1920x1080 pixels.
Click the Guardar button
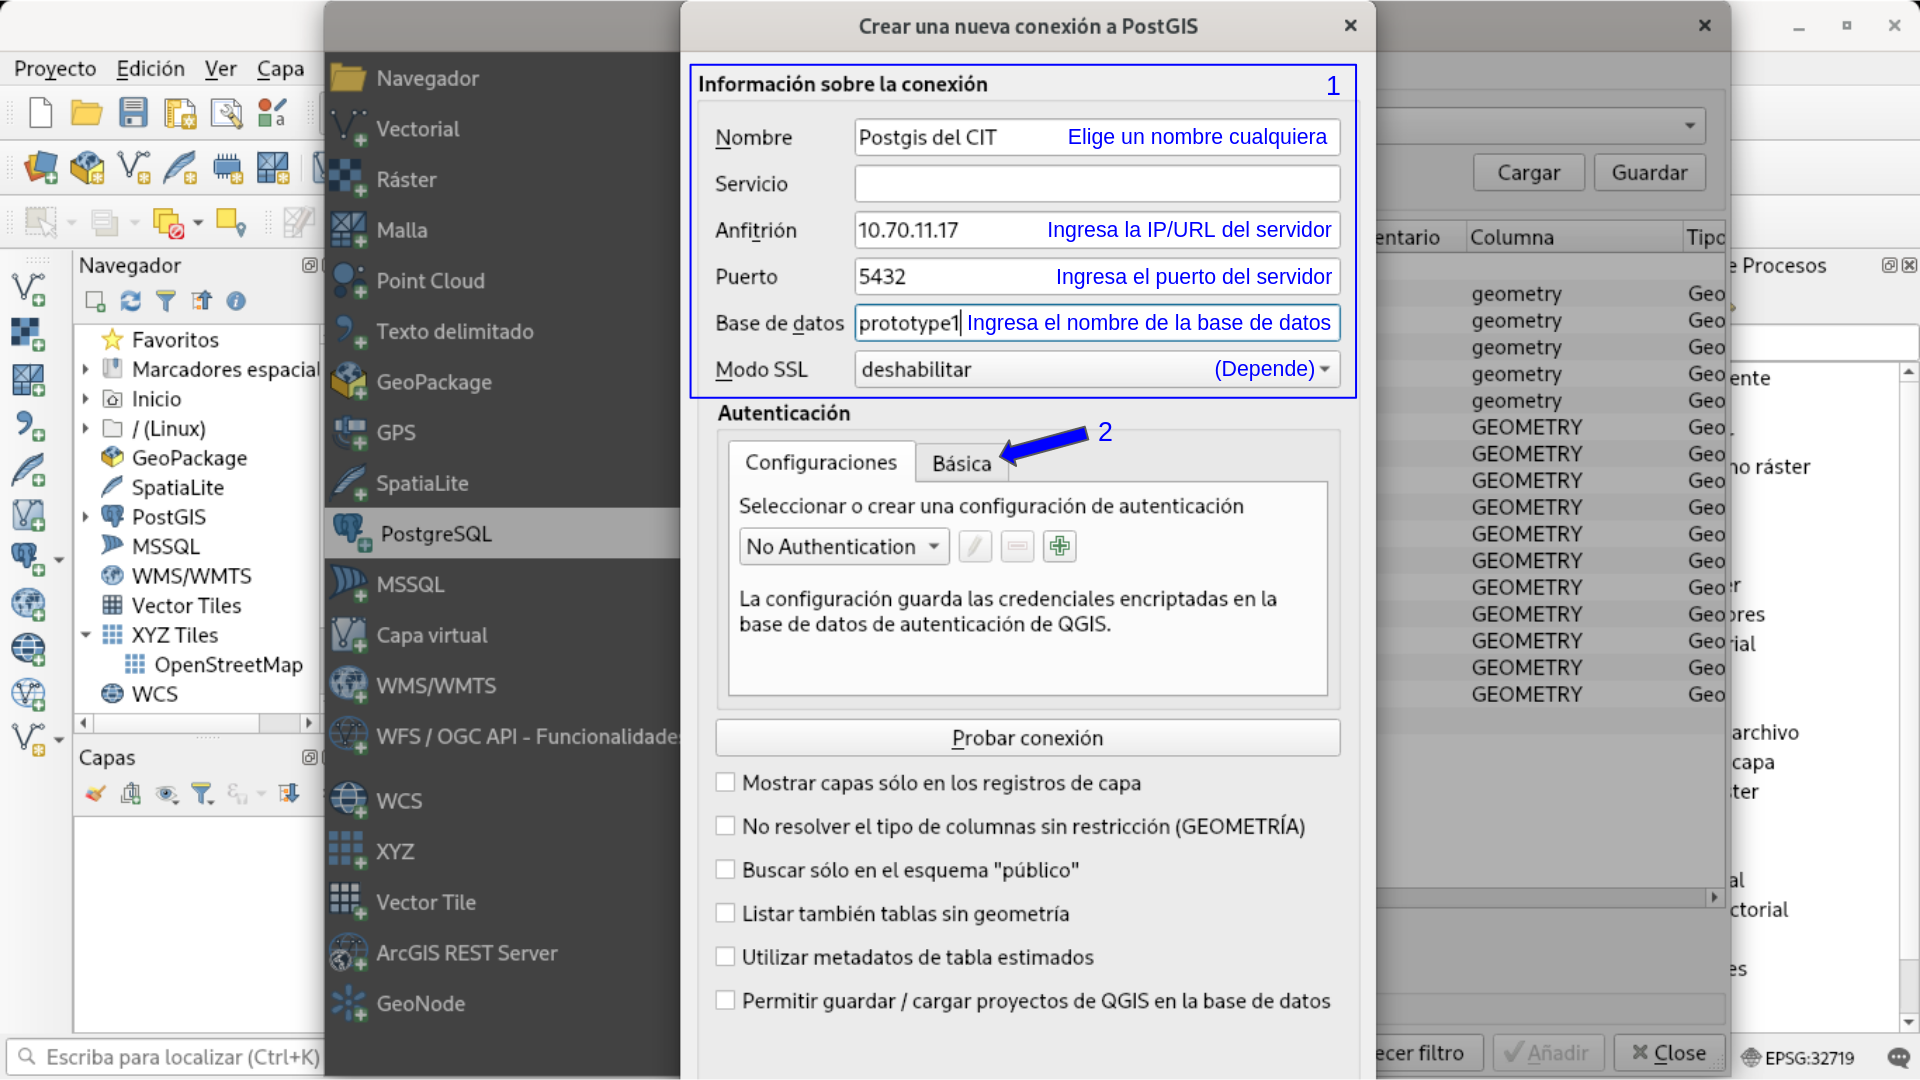click(1649, 172)
